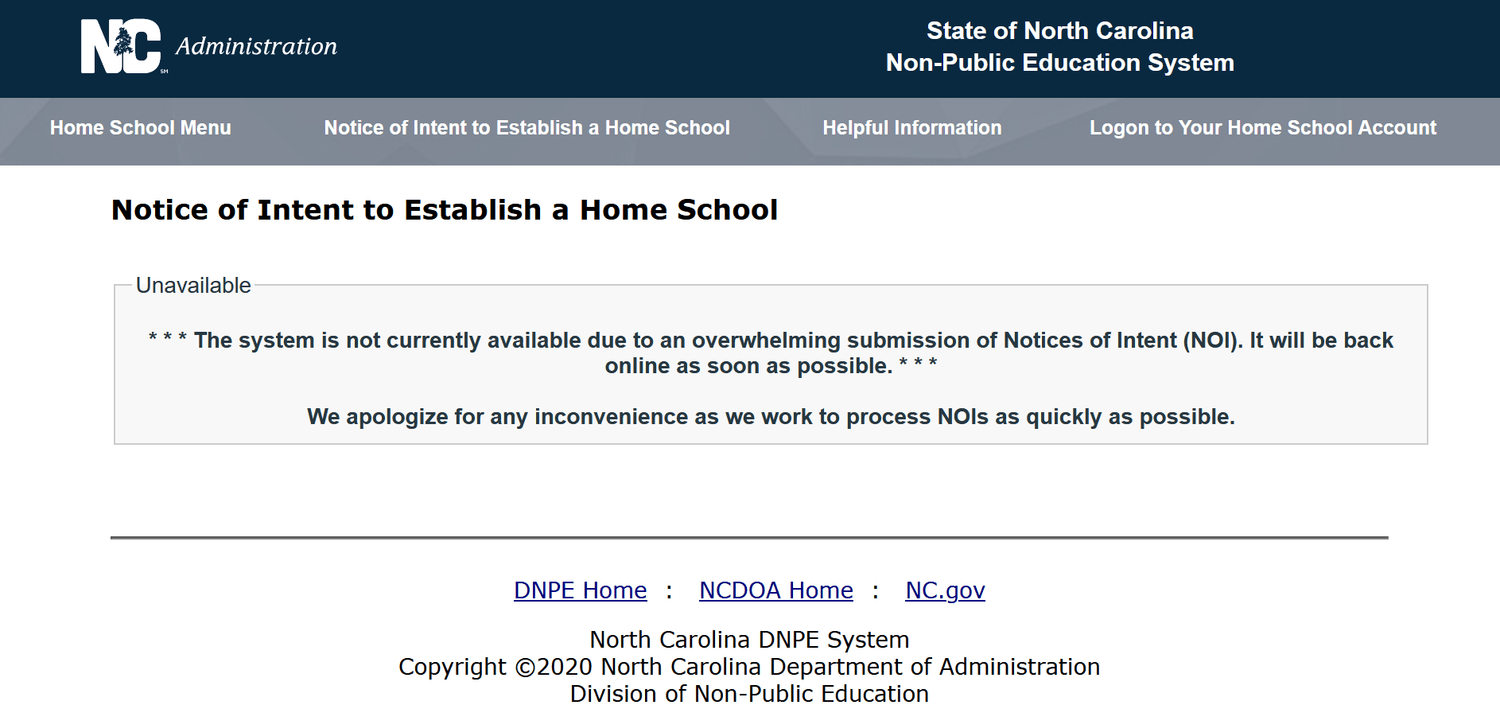Screen dimensions: 1500x705
Task: Click the NC state logo
Action: click(x=121, y=47)
